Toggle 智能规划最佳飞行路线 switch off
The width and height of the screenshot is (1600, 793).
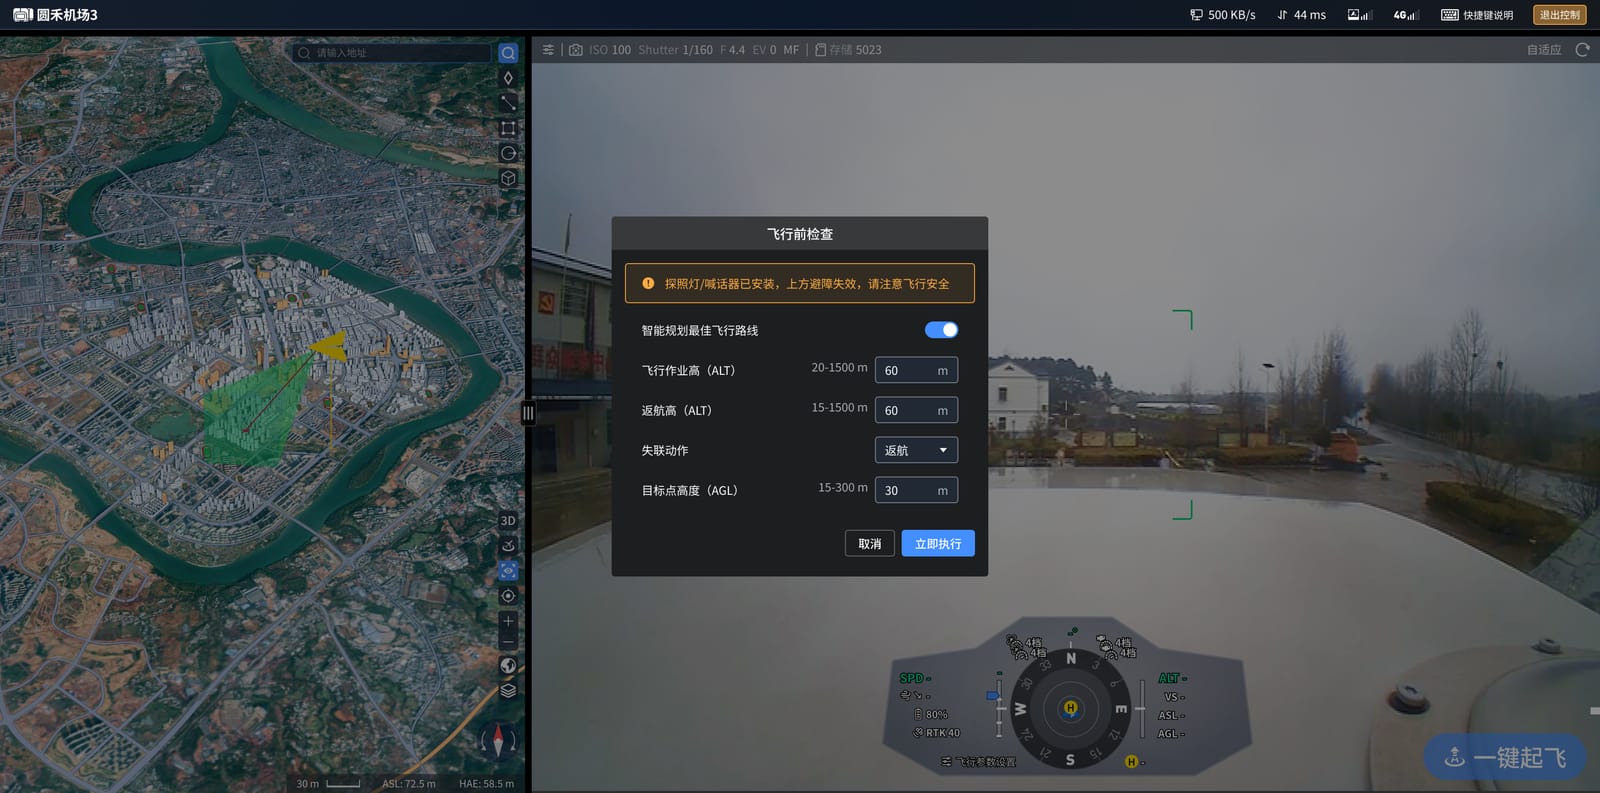941,330
